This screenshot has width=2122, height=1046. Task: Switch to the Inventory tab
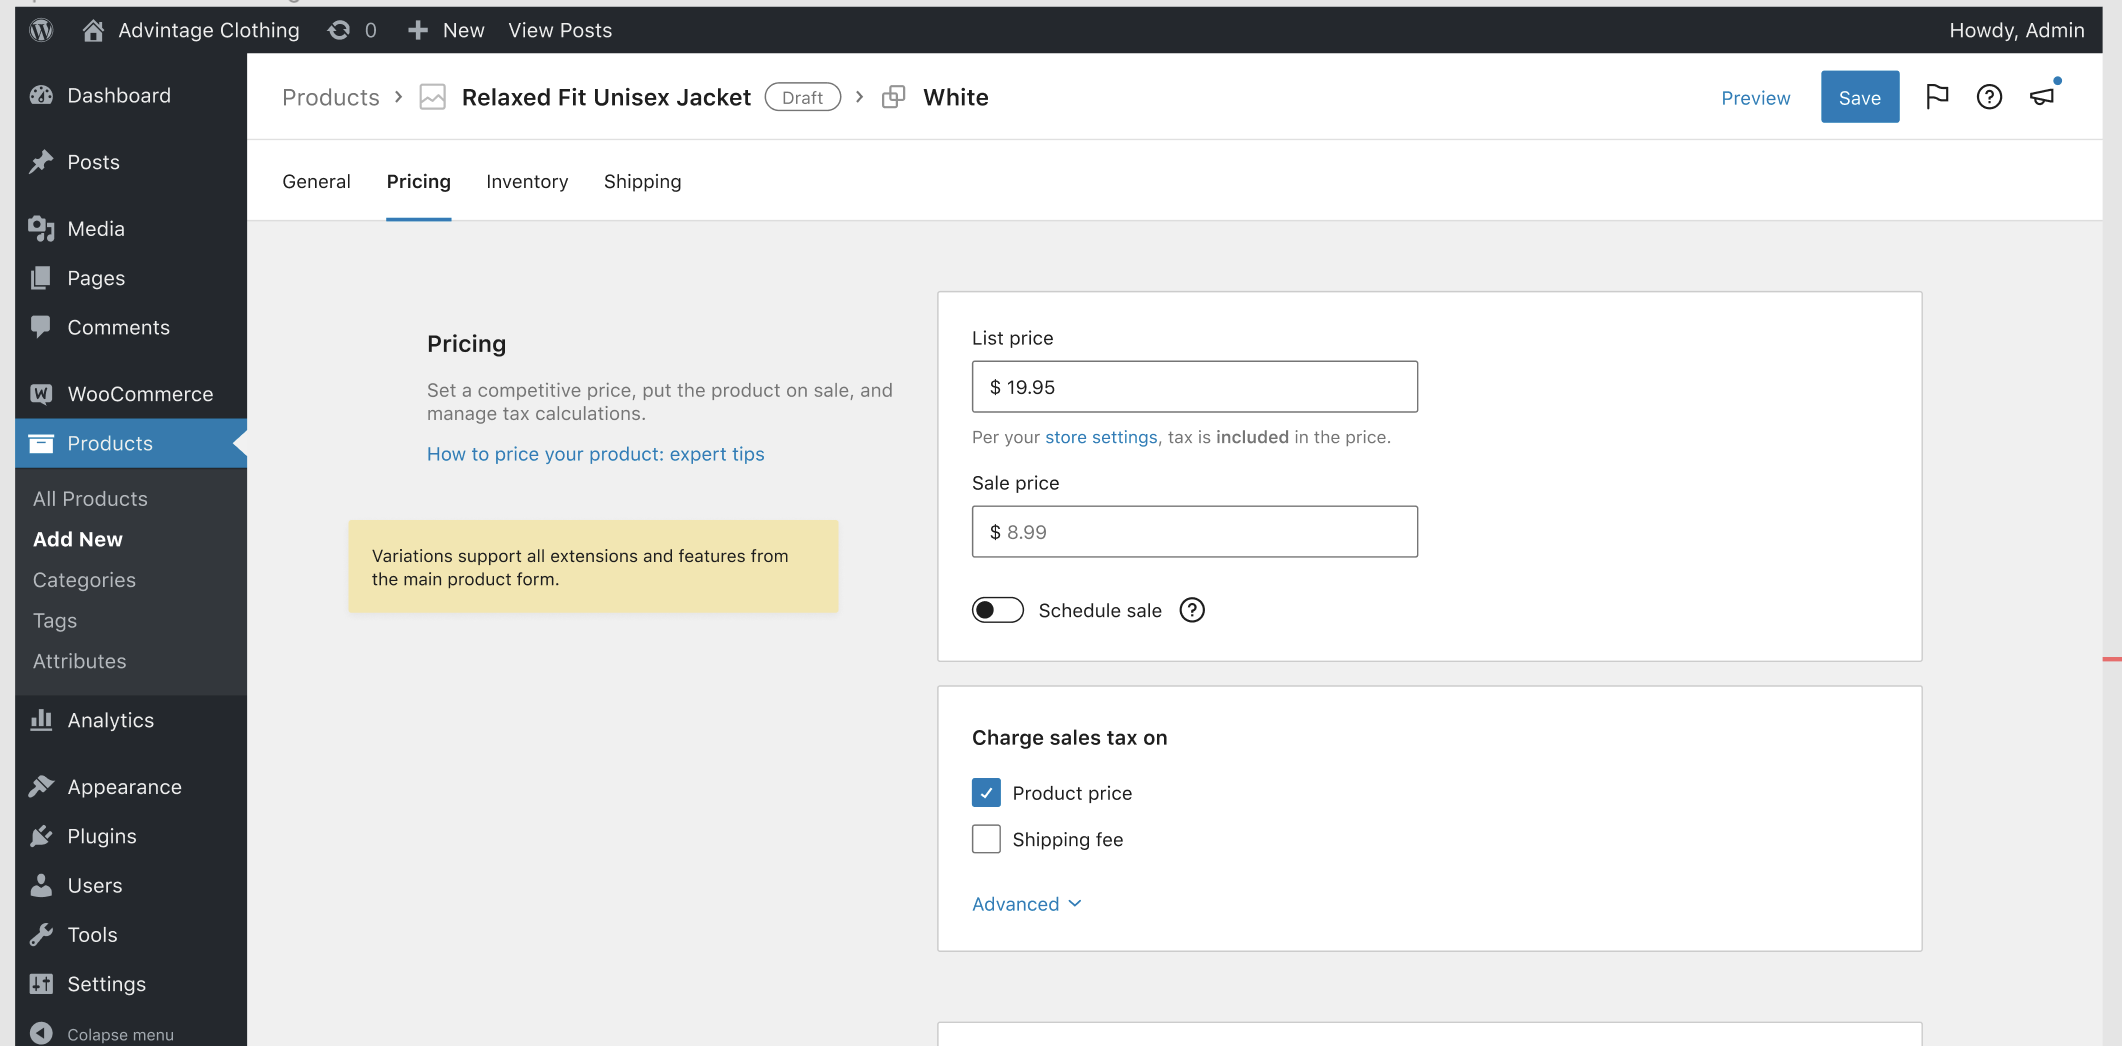click(527, 181)
